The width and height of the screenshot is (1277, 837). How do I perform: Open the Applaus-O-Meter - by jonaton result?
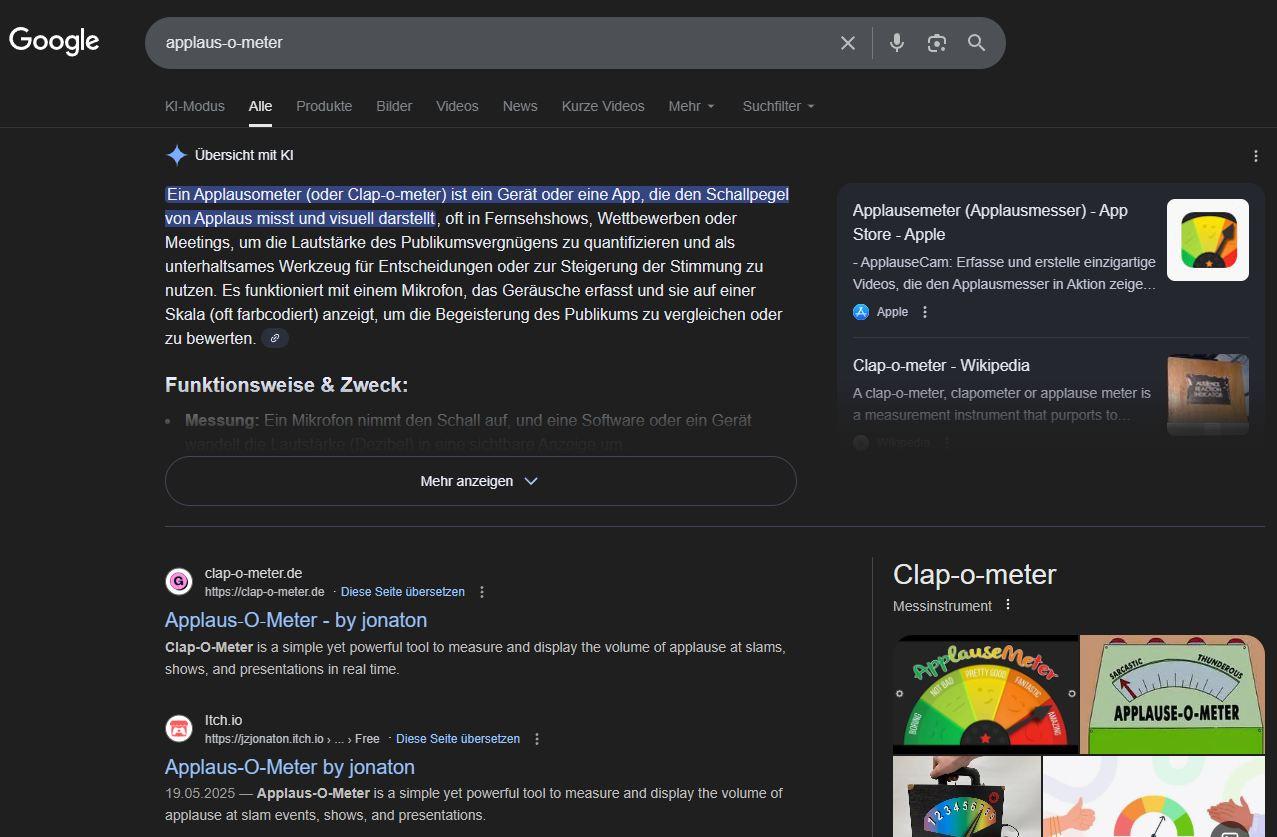click(x=296, y=620)
